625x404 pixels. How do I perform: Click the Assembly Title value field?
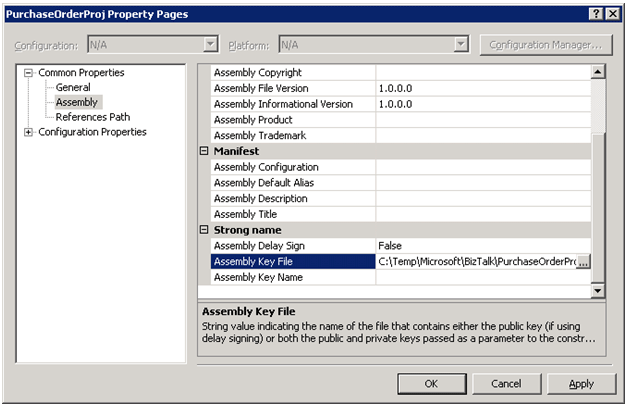(x=483, y=214)
